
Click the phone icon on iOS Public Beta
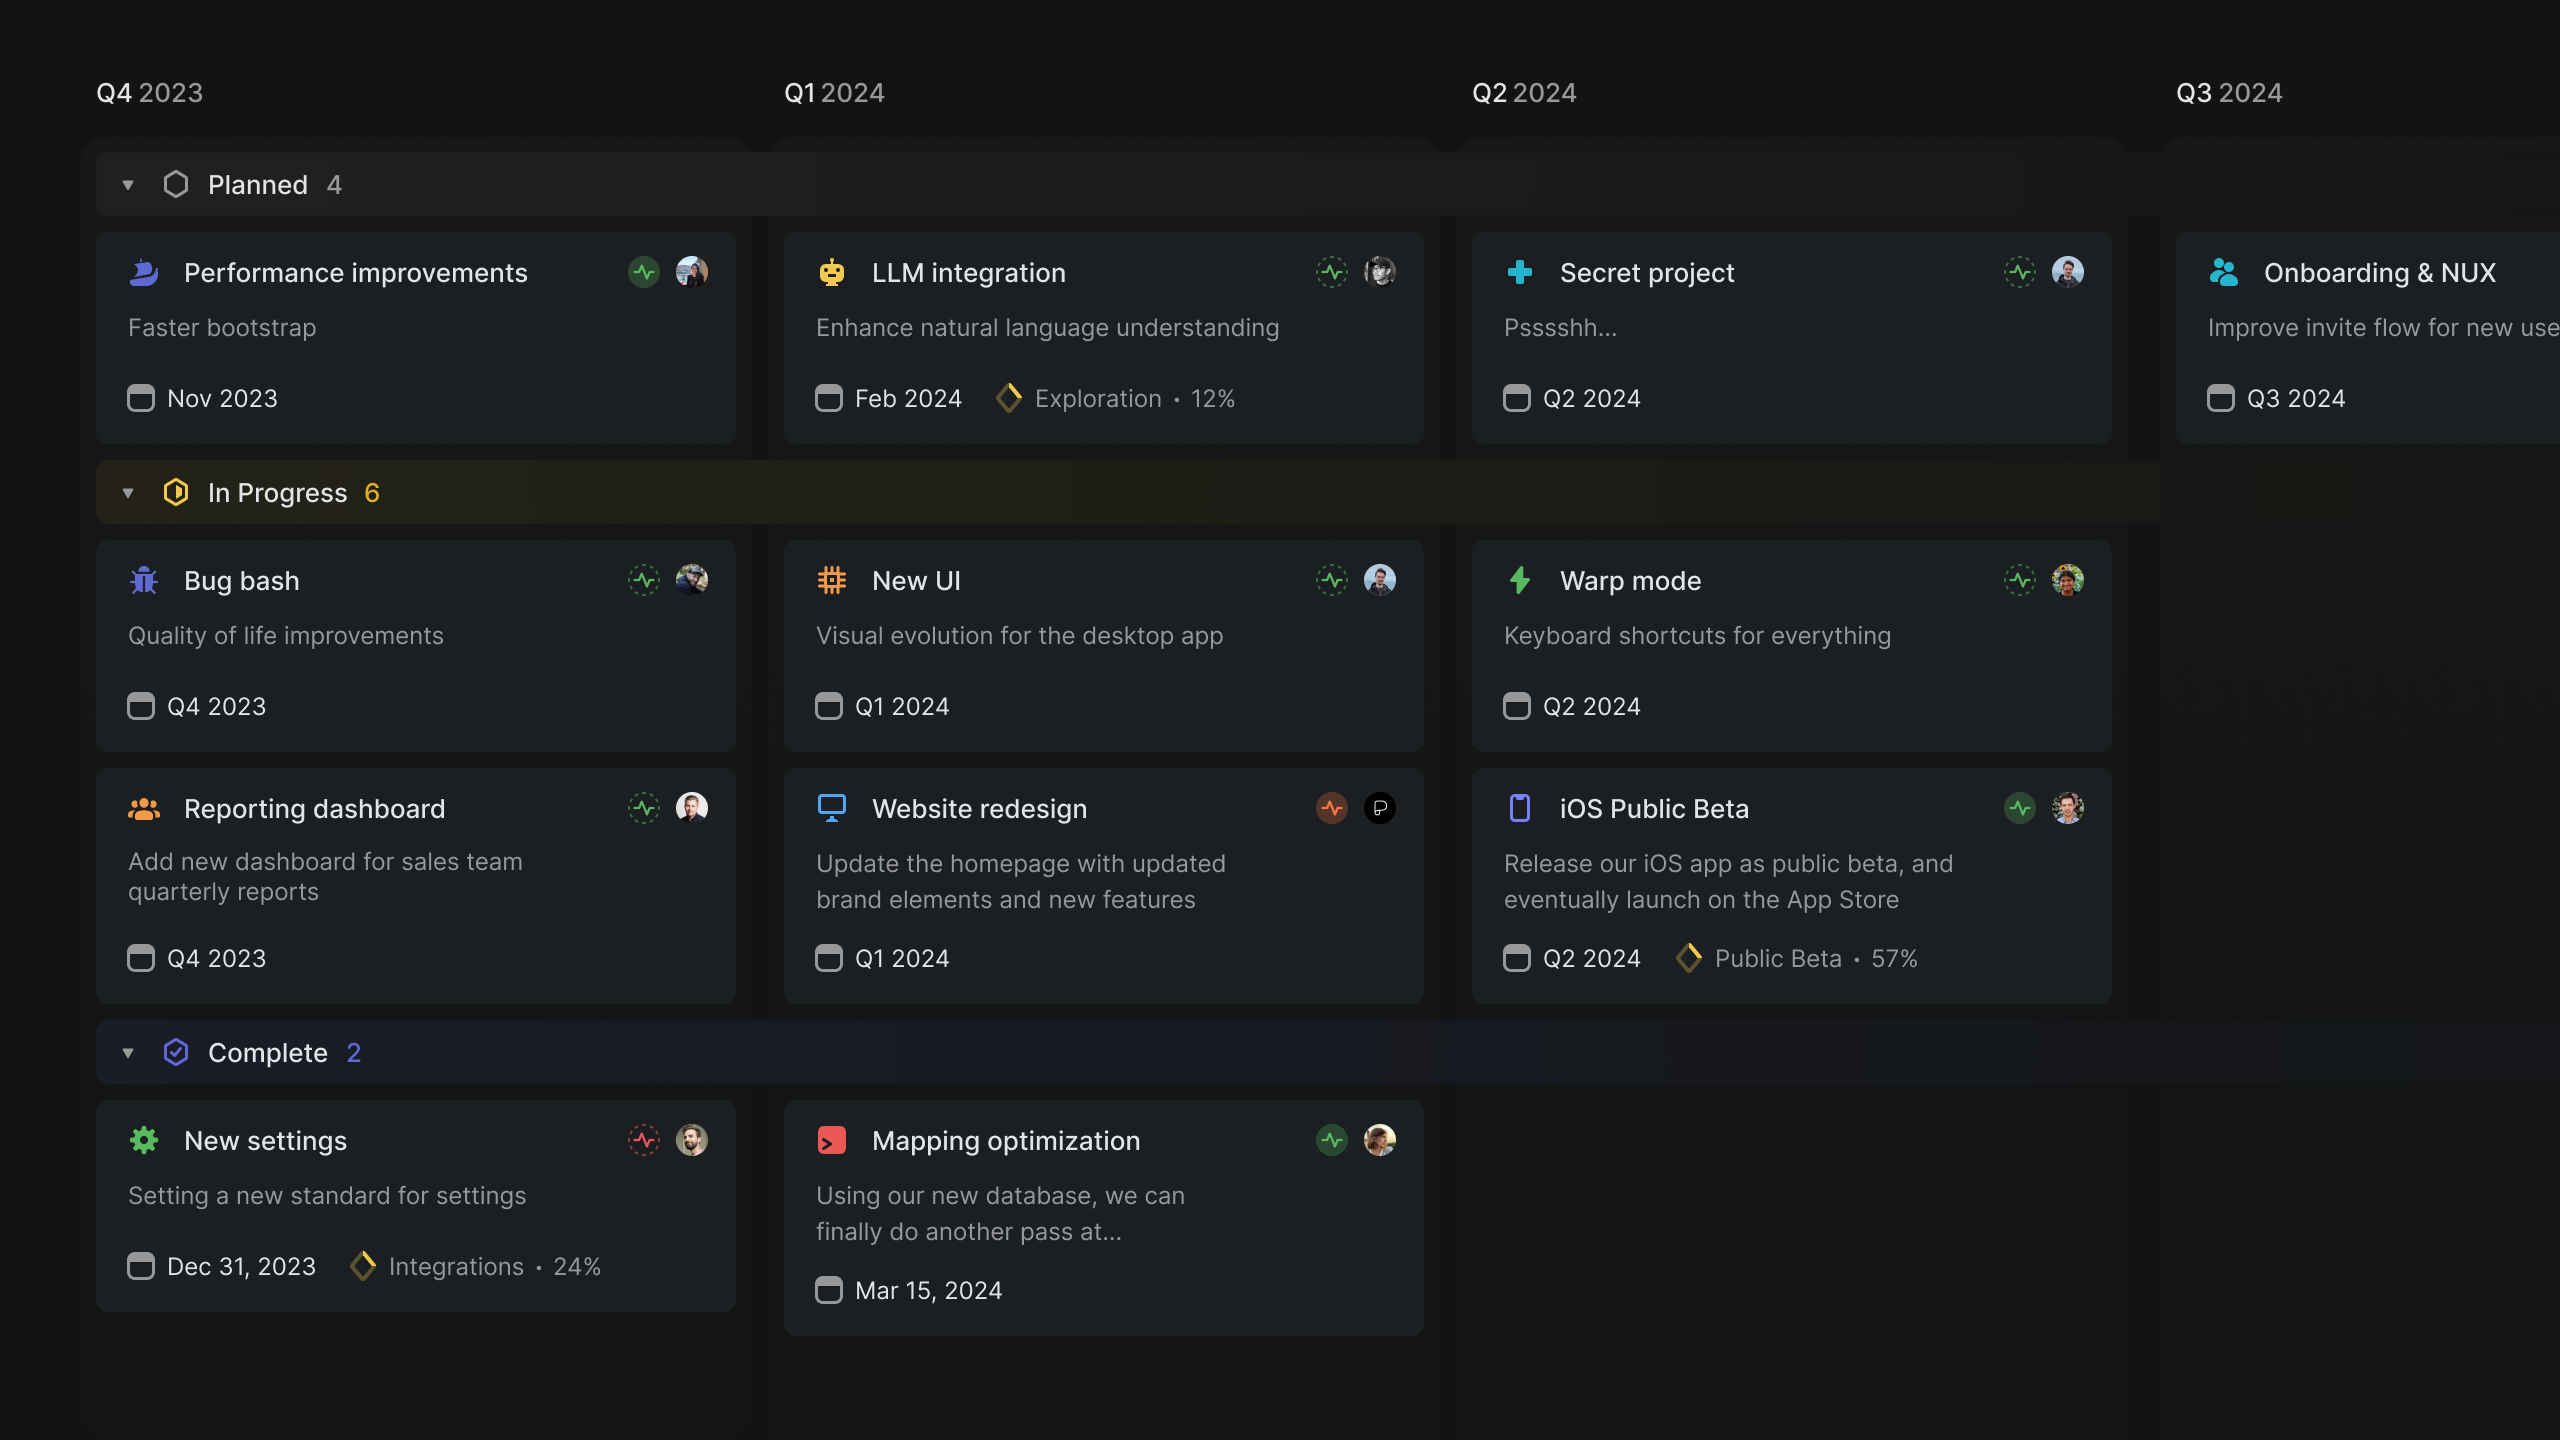point(1519,808)
